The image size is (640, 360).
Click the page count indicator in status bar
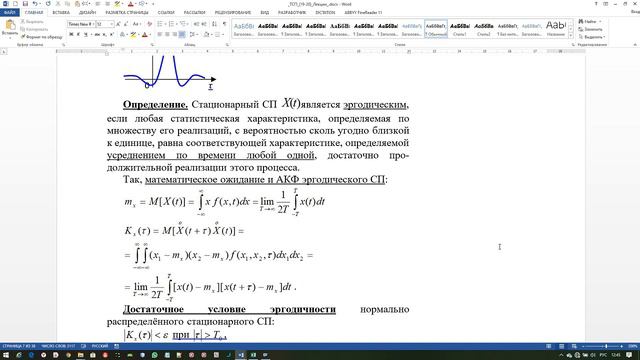[x=19, y=346]
